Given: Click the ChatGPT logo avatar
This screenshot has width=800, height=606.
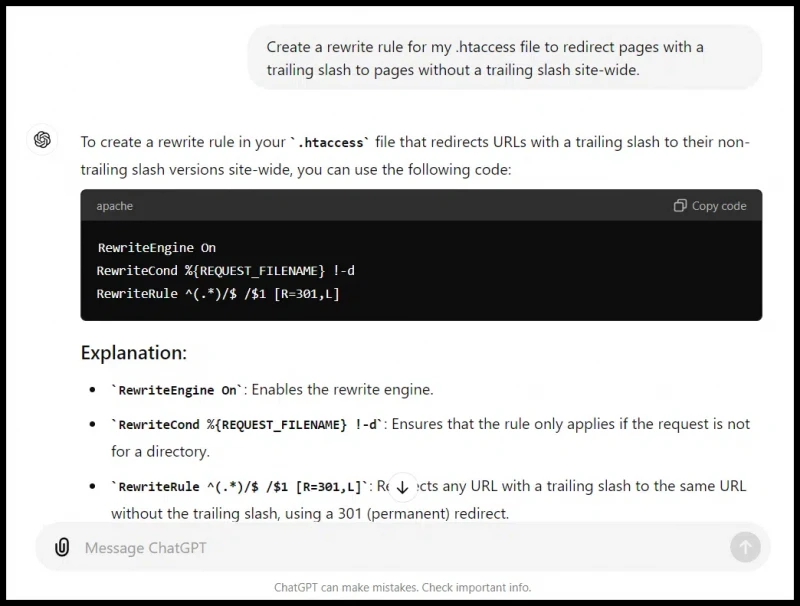Looking at the screenshot, I should tap(42, 140).
